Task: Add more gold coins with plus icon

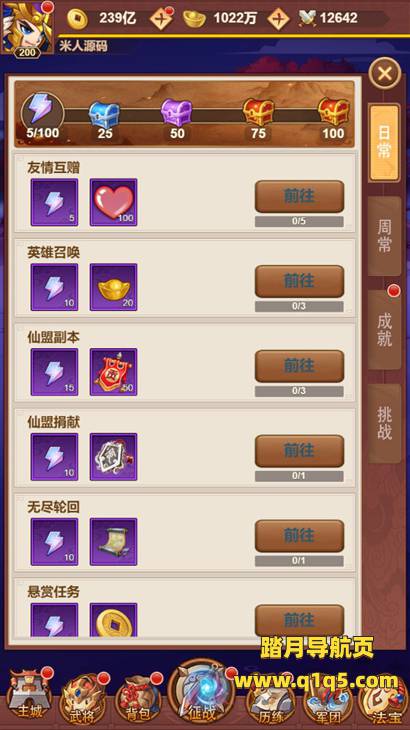Action: coord(161,19)
